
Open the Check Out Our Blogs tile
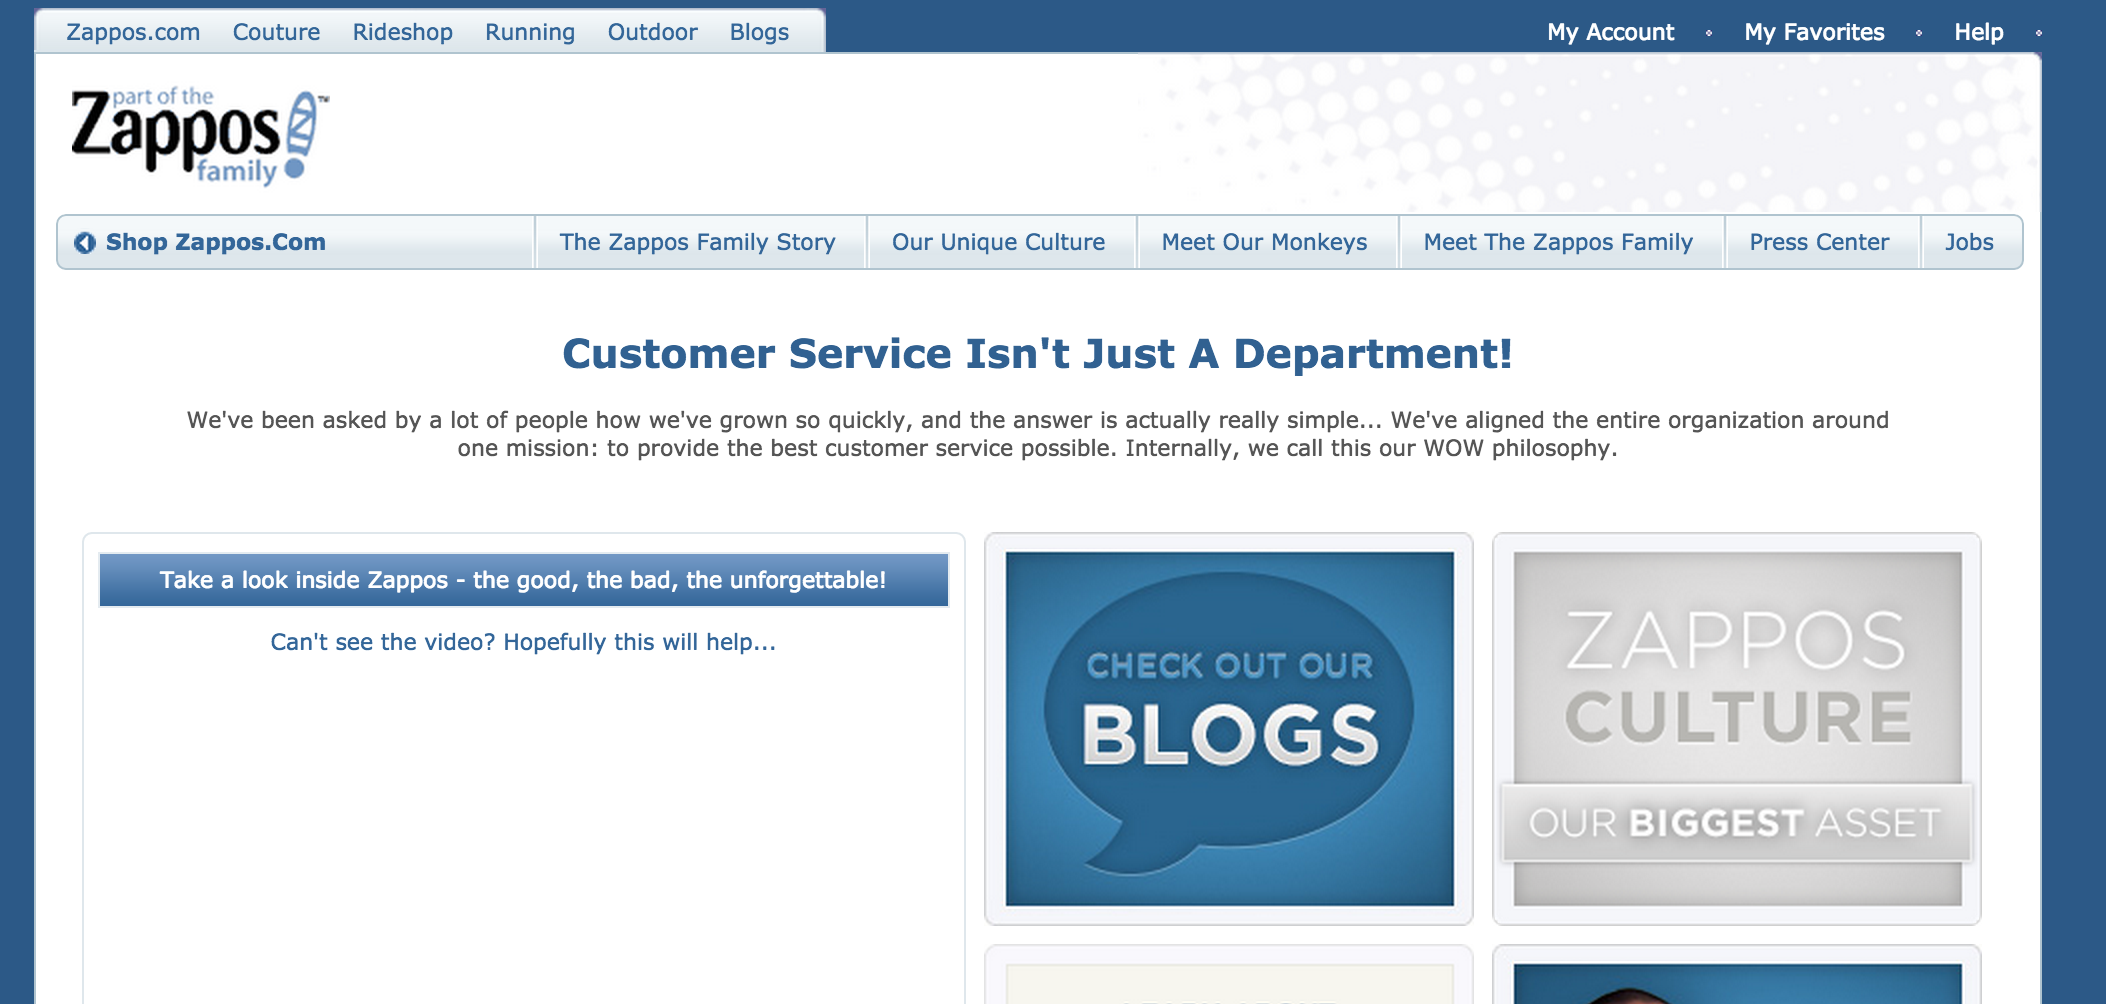(1229, 729)
